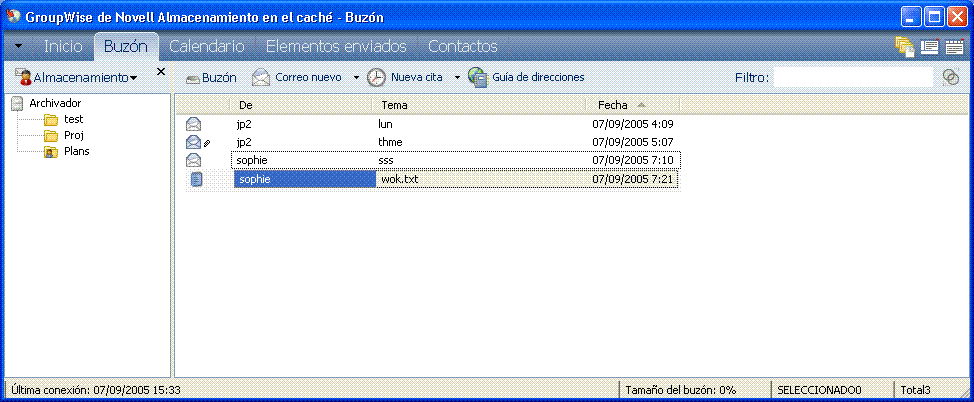Click the Correo nuevo label
The image size is (974, 402).
(x=308, y=78)
